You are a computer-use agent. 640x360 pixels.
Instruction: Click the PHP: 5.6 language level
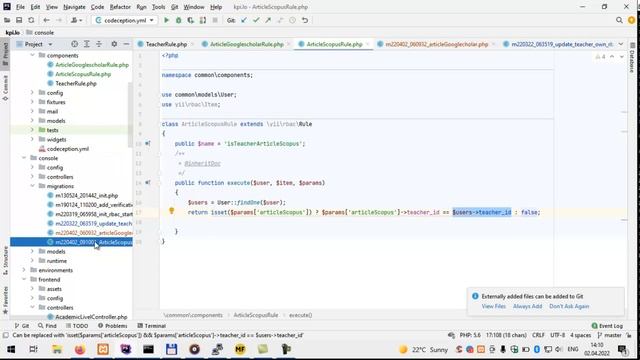click(470, 335)
